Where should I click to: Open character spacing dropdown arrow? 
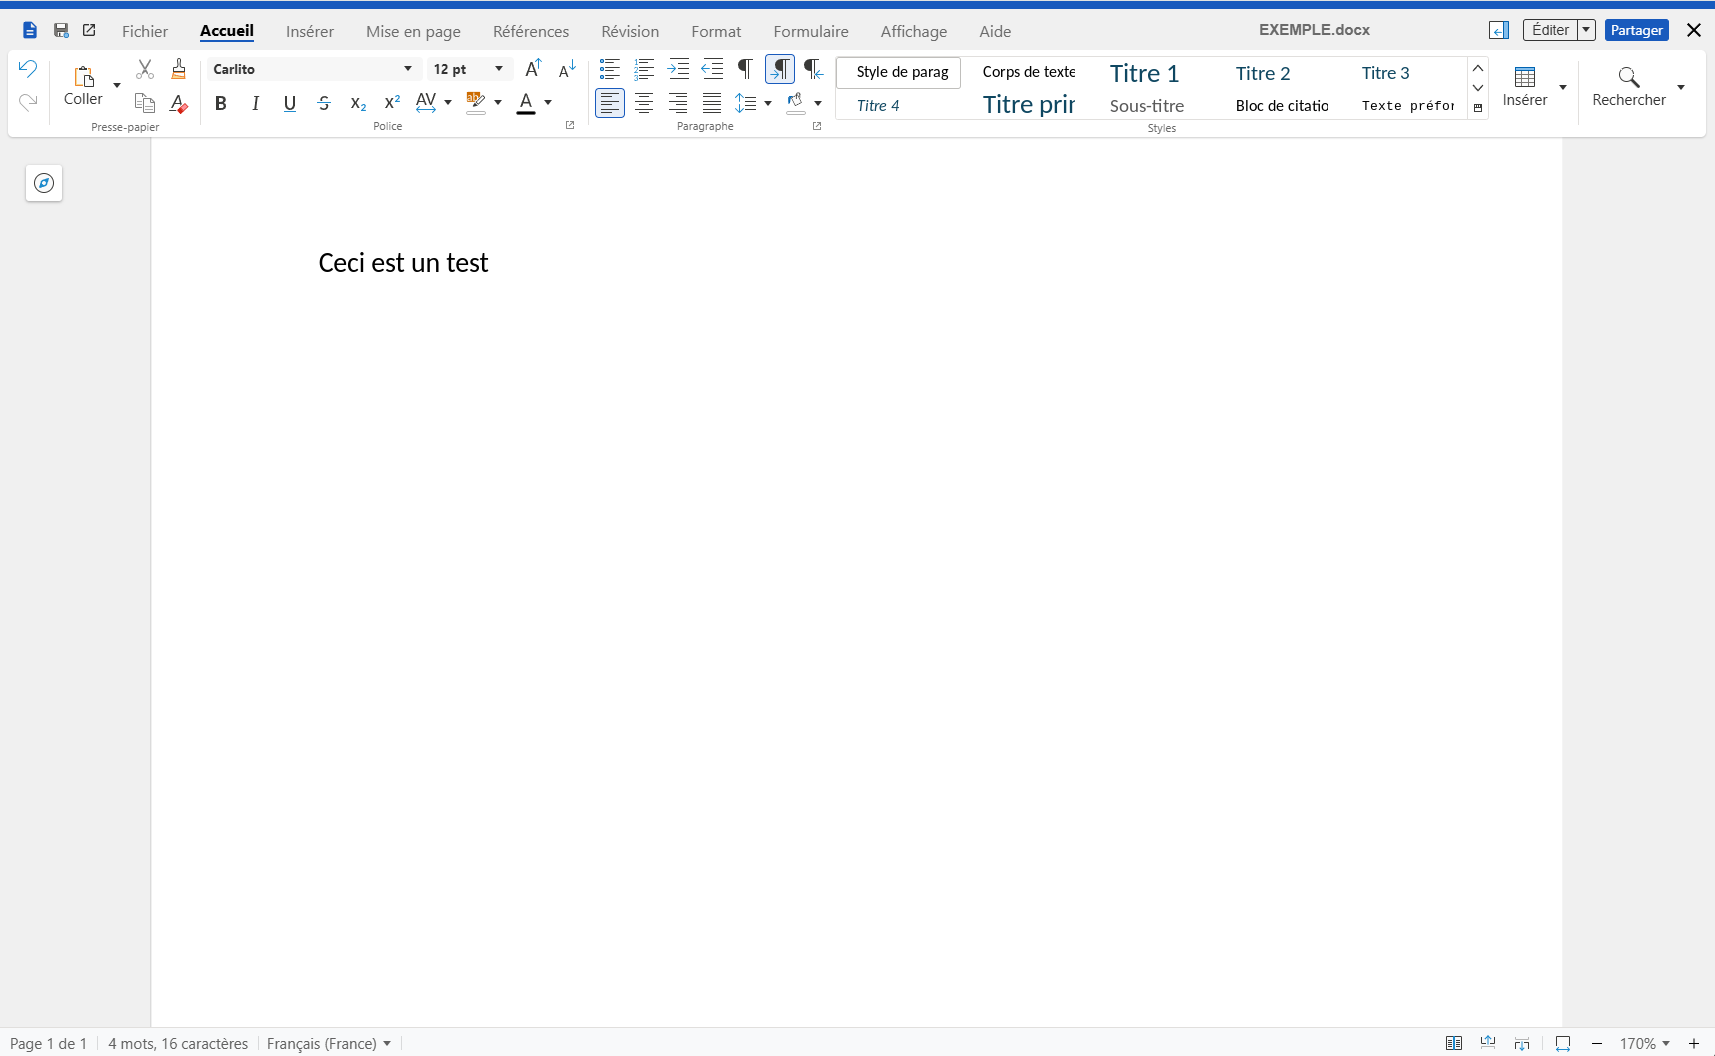(448, 102)
